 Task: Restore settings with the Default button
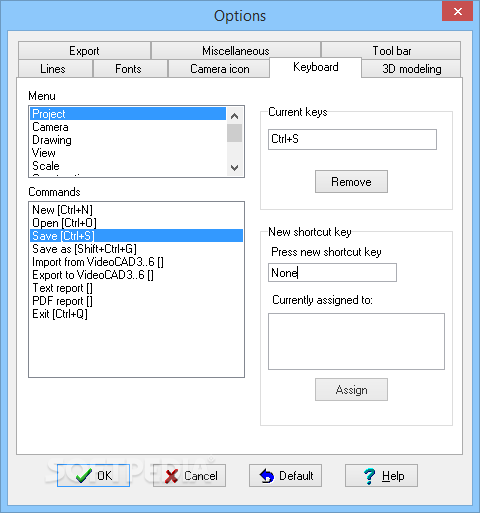click(285, 475)
